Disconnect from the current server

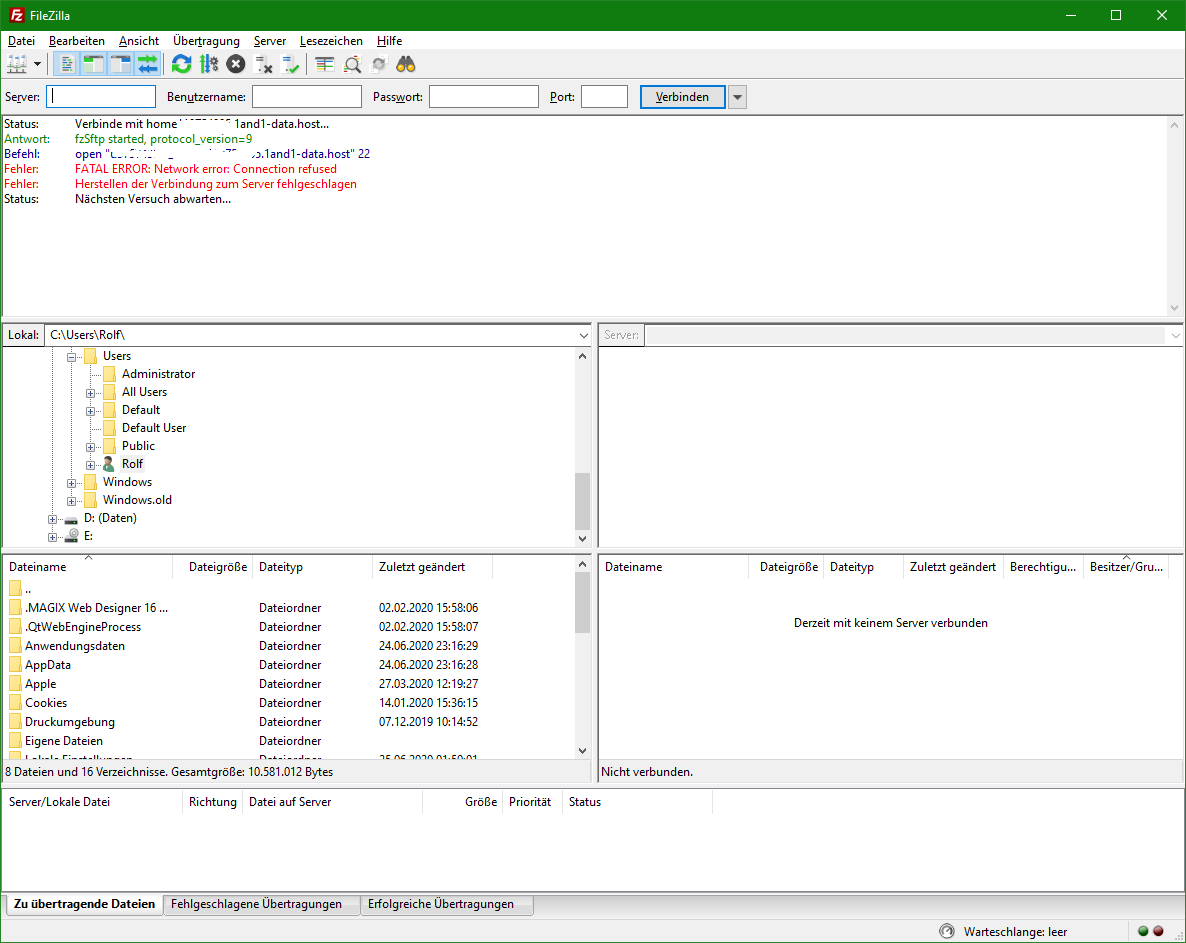(263, 64)
